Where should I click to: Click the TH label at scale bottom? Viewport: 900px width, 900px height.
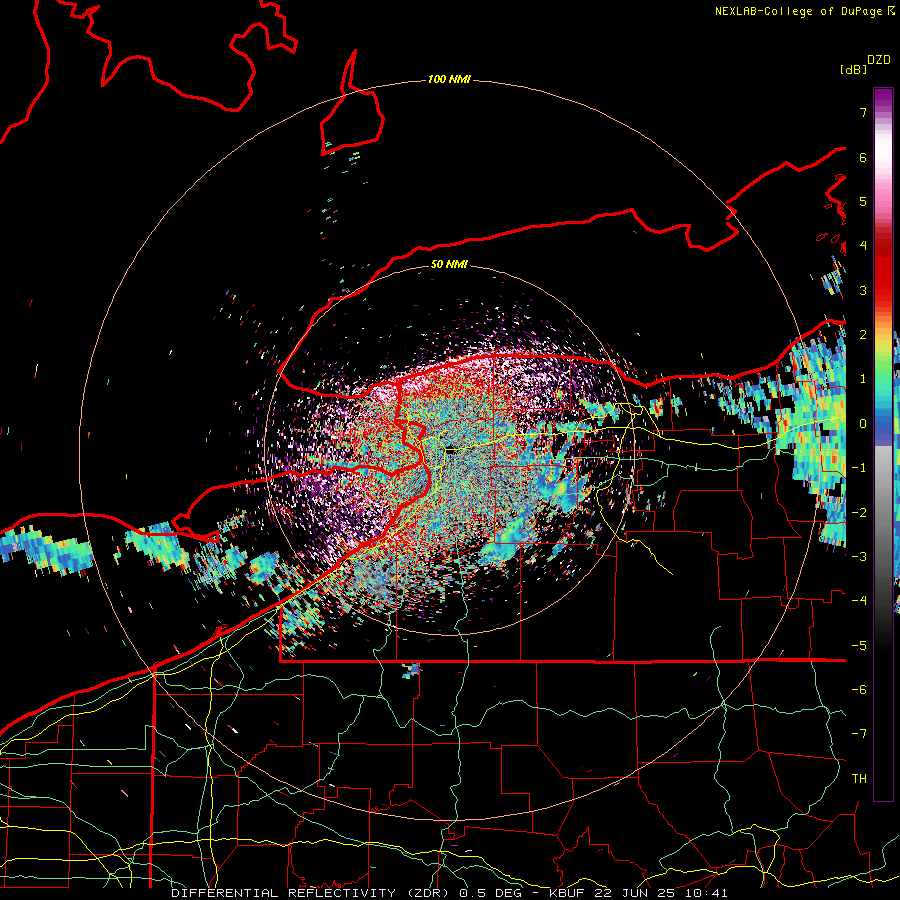pyautogui.click(x=859, y=778)
